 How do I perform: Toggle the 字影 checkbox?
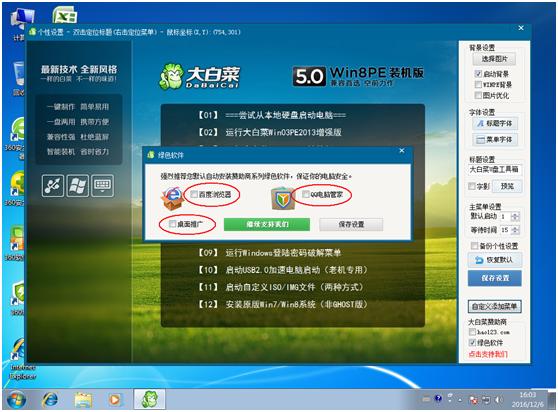tap(472, 186)
